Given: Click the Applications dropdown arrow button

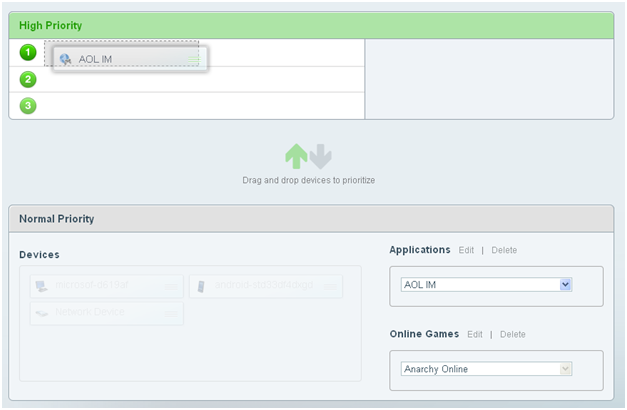Looking at the screenshot, I should 565,285.
